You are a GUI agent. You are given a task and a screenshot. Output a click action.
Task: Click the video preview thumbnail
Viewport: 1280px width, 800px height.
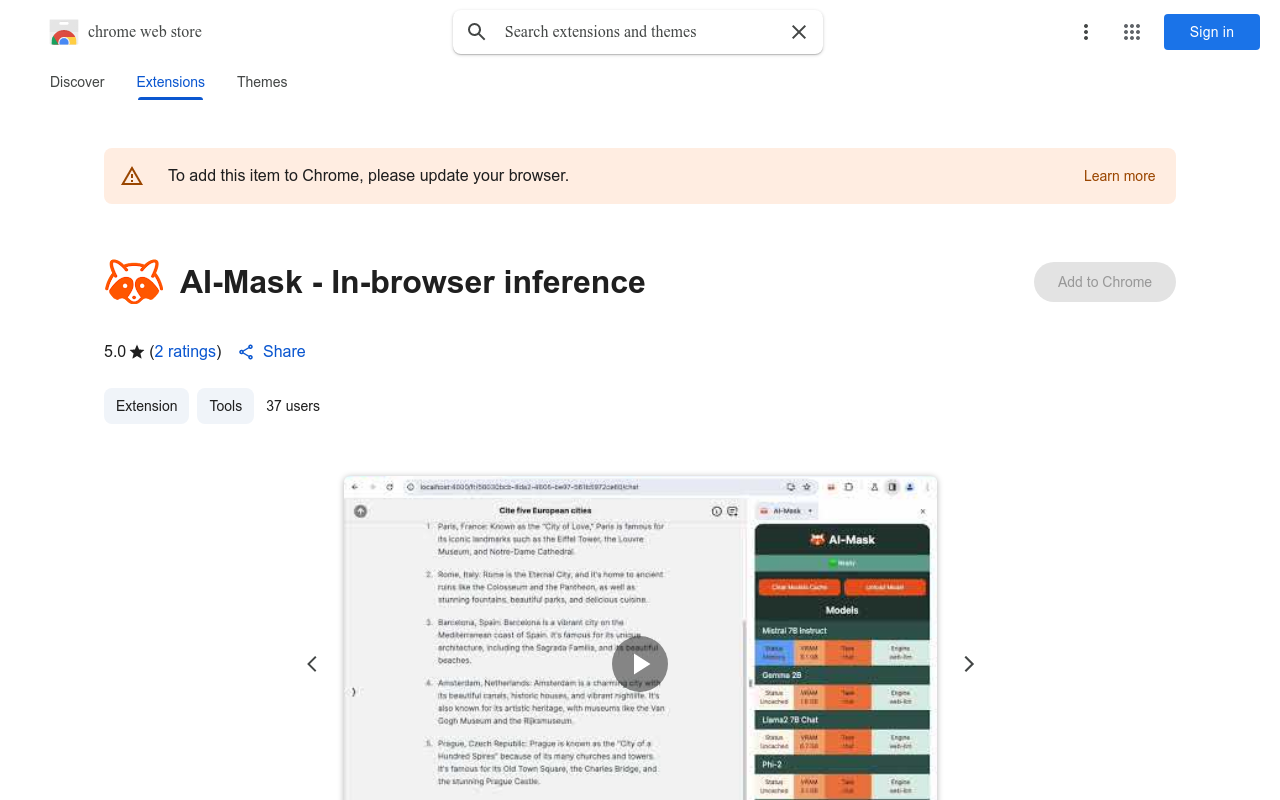[x=640, y=638]
